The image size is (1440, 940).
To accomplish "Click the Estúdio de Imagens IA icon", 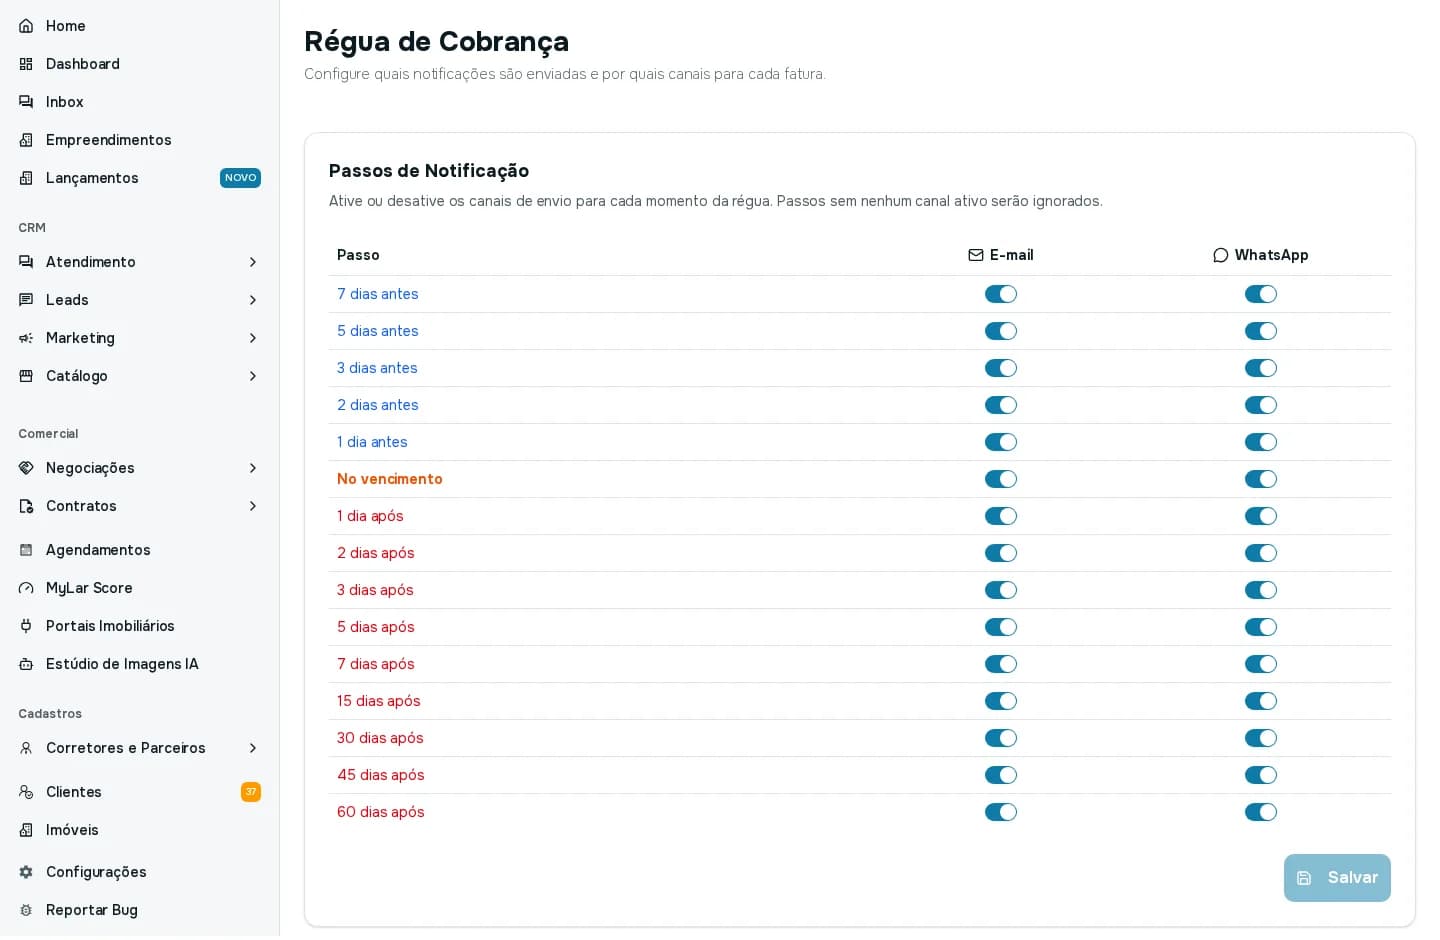I will [x=26, y=664].
